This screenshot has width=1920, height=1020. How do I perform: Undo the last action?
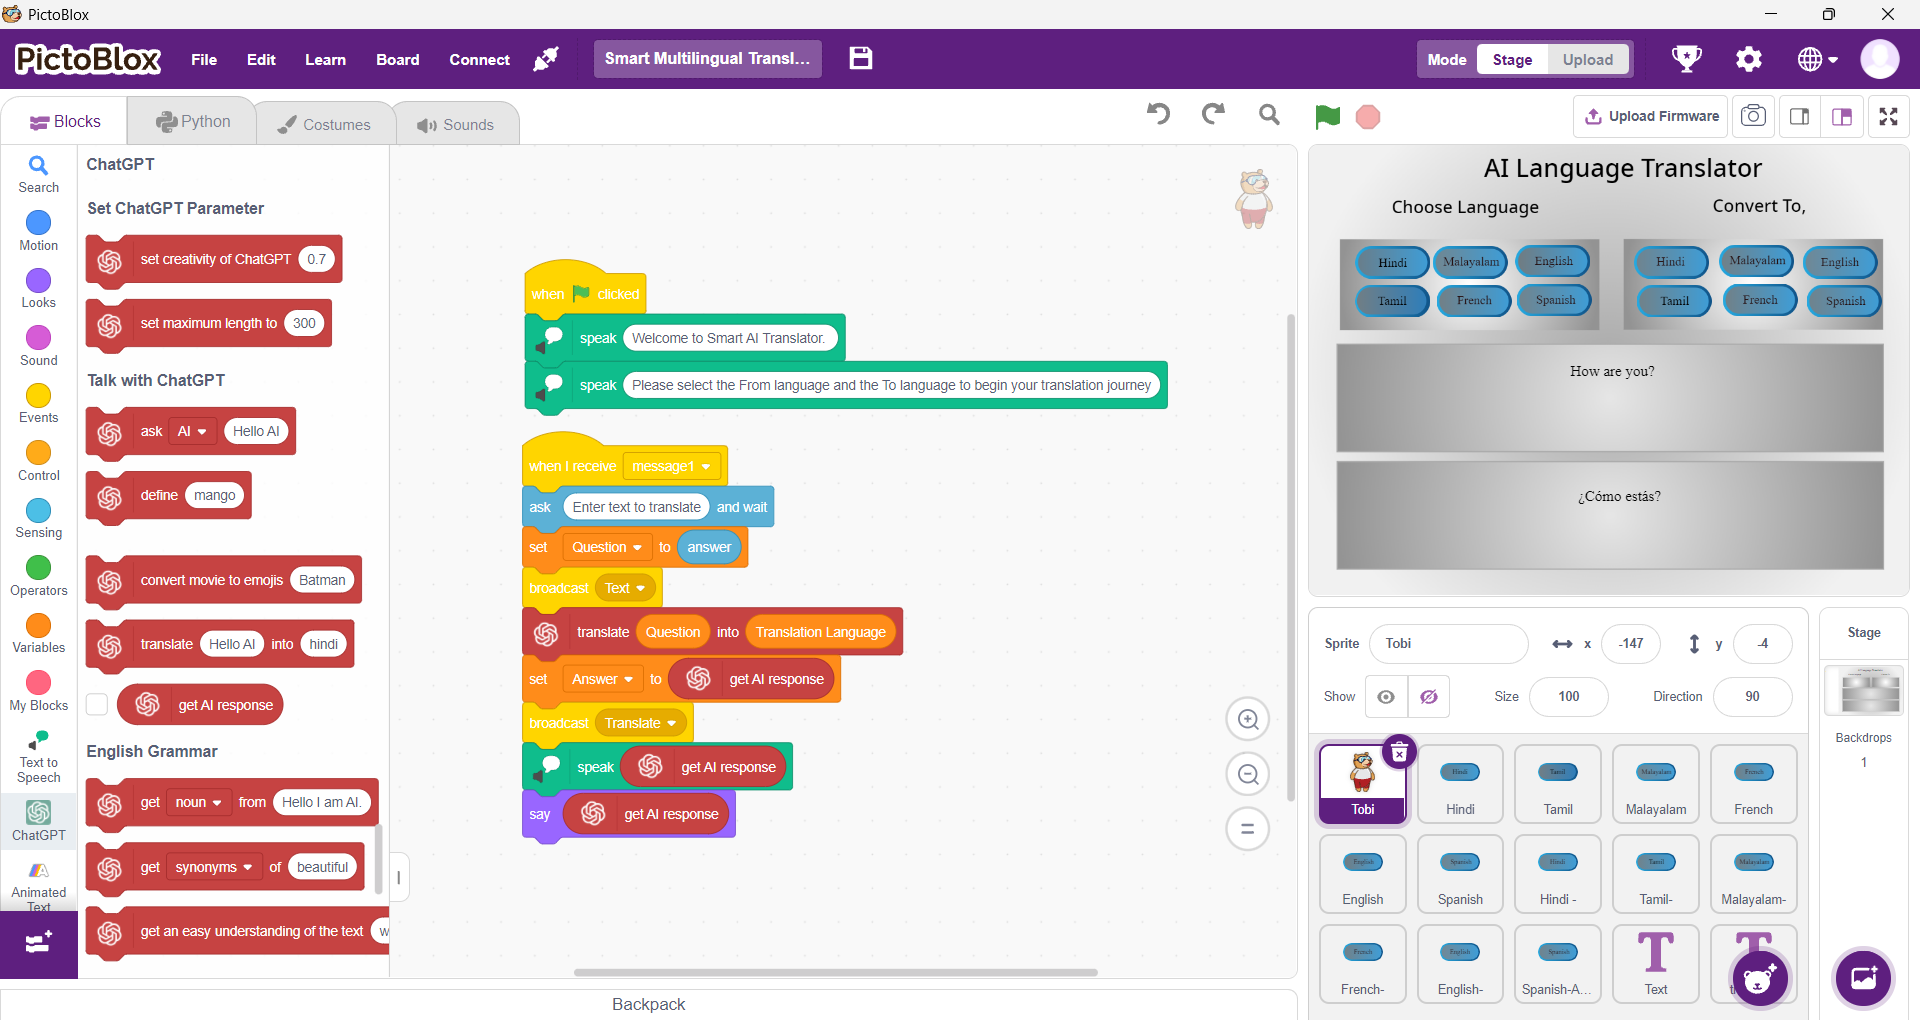tap(1158, 114)
